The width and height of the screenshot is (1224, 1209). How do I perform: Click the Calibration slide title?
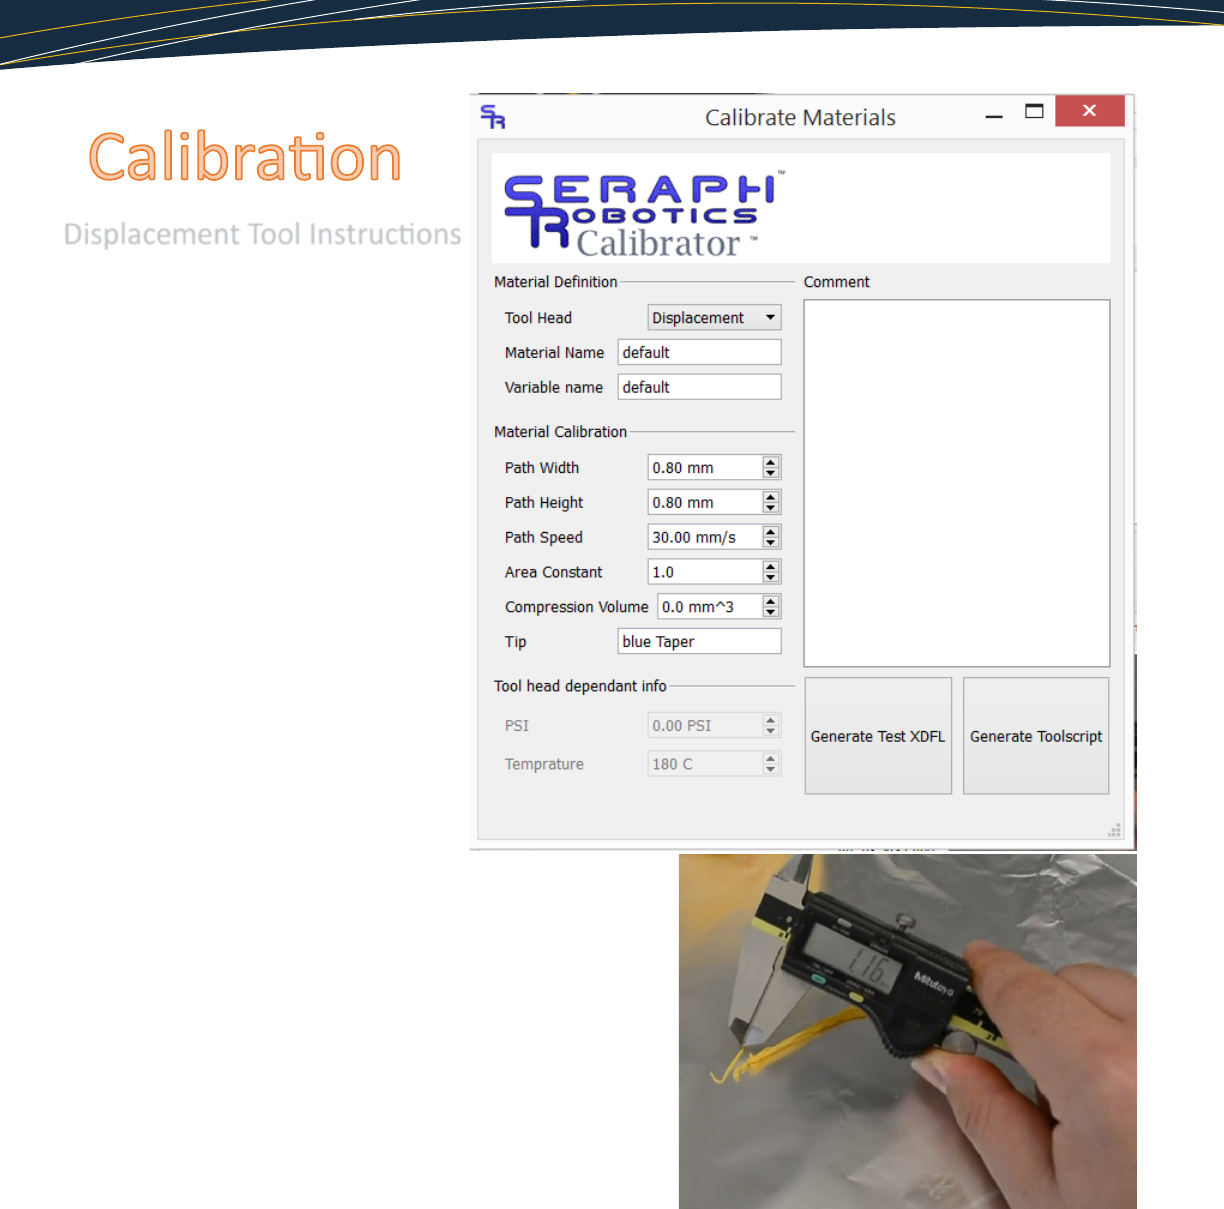[245, 158]
